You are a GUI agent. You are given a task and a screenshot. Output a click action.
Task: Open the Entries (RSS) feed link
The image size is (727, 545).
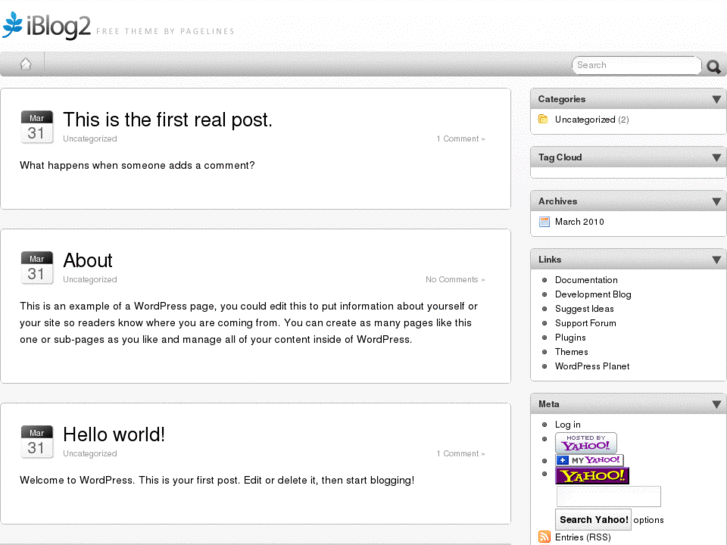583,537
